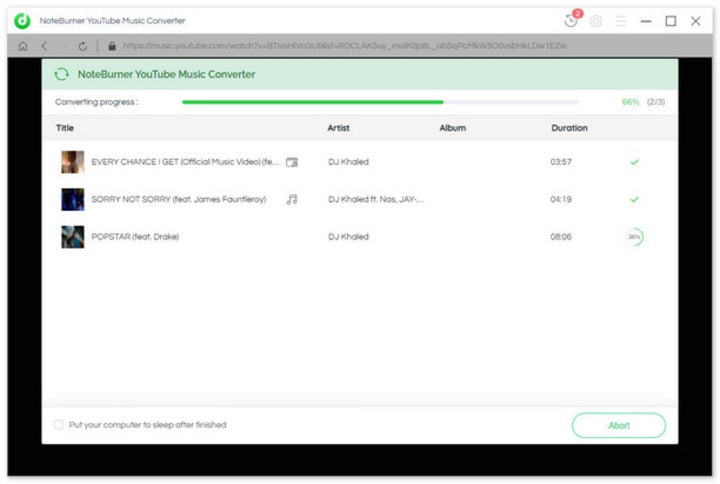720x484 pixels.
Task: Click the Album column header
Action: pyautogui.click(x=453, y=128)
